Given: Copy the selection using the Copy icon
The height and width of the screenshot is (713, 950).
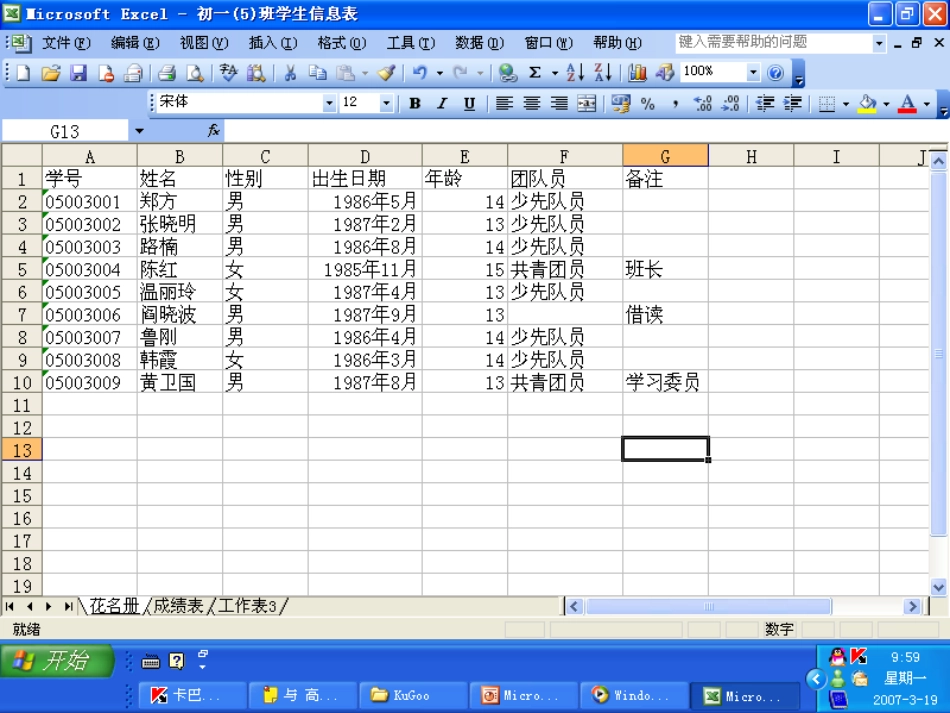Looking at the screenshot, I should (317, 73).
